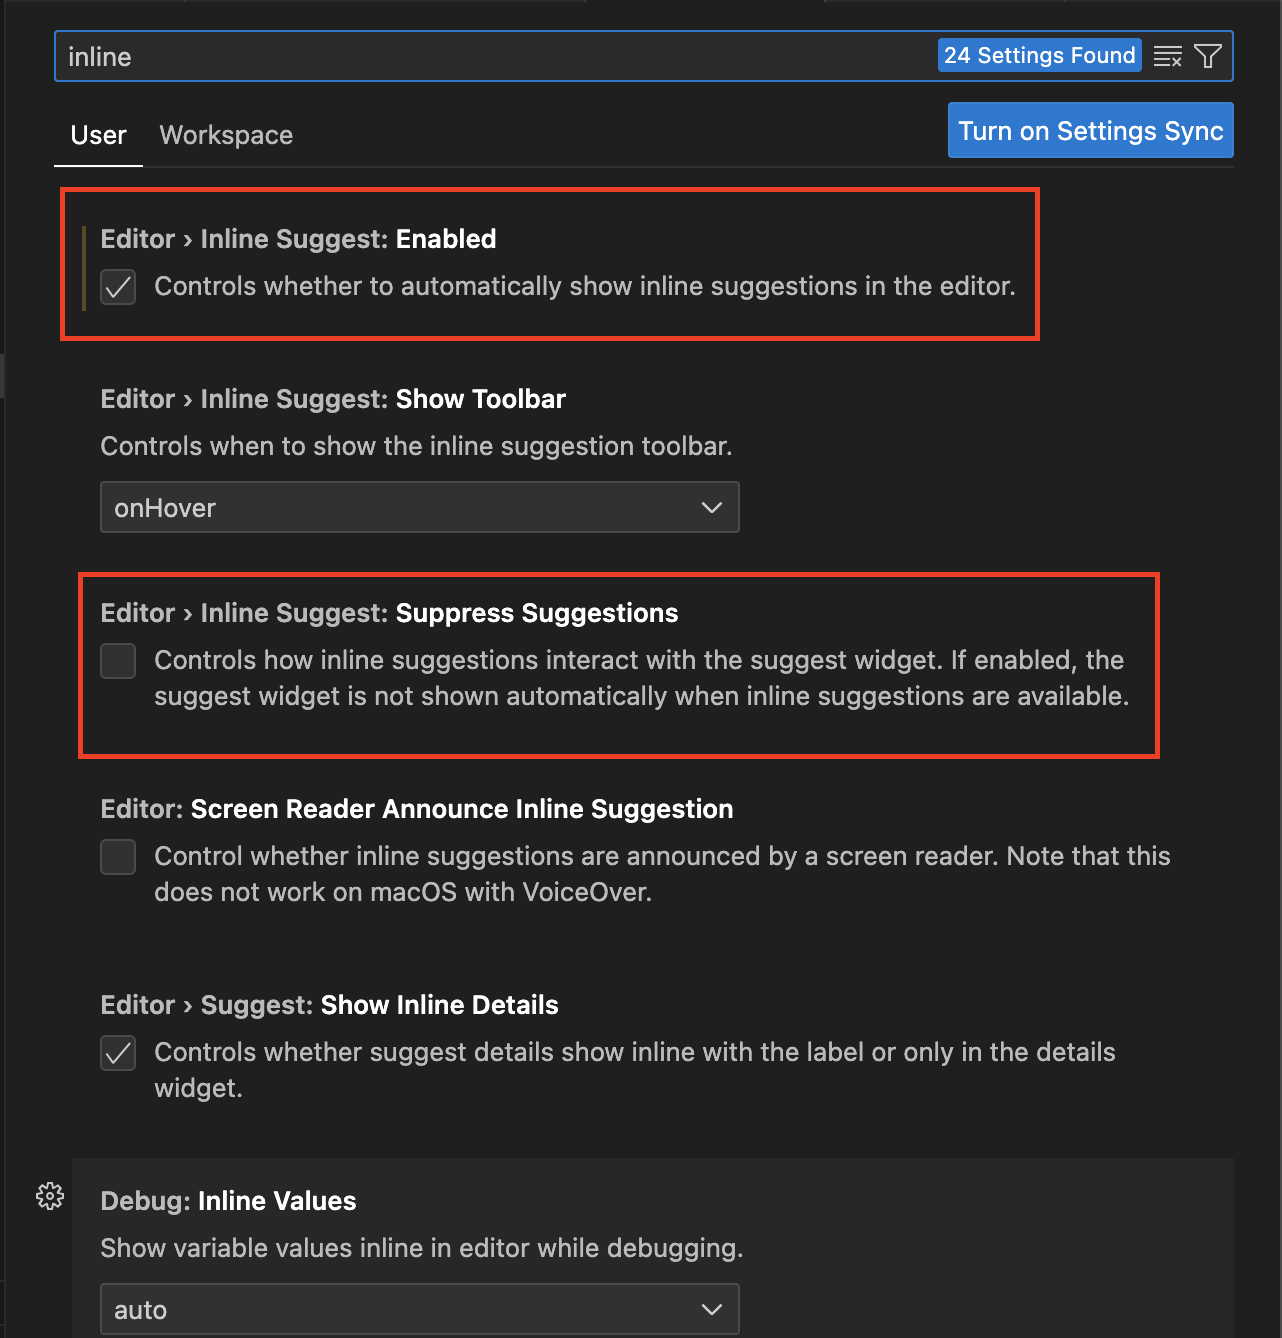Click the gear icon beside Debug: Inline Values
1282x1338 pixels.
tap(49, 1196)
